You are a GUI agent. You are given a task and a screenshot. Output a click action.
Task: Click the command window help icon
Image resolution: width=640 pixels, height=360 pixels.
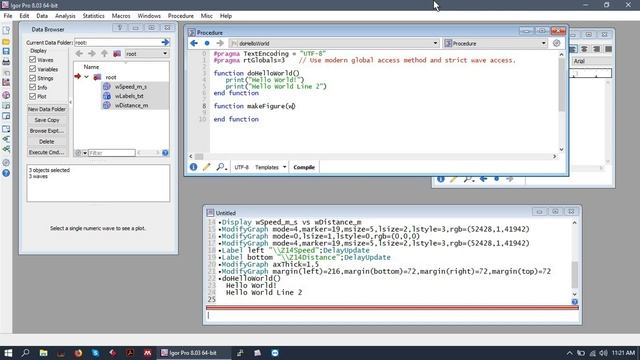click(575, 302)
